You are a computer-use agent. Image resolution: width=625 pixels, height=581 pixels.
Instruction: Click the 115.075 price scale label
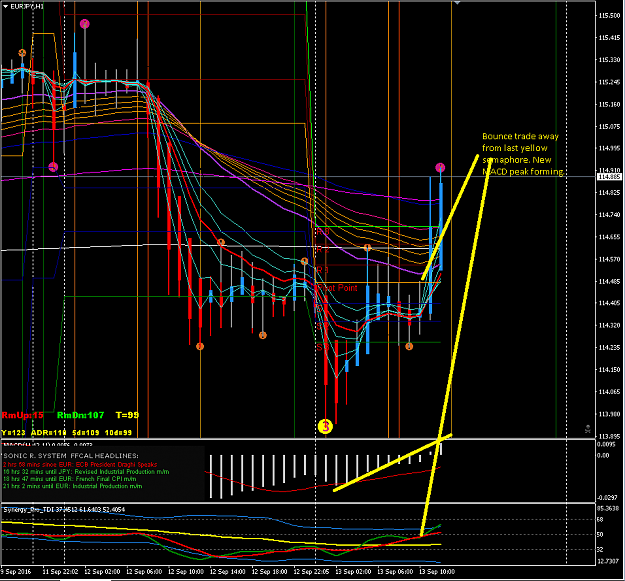[609, 127]
